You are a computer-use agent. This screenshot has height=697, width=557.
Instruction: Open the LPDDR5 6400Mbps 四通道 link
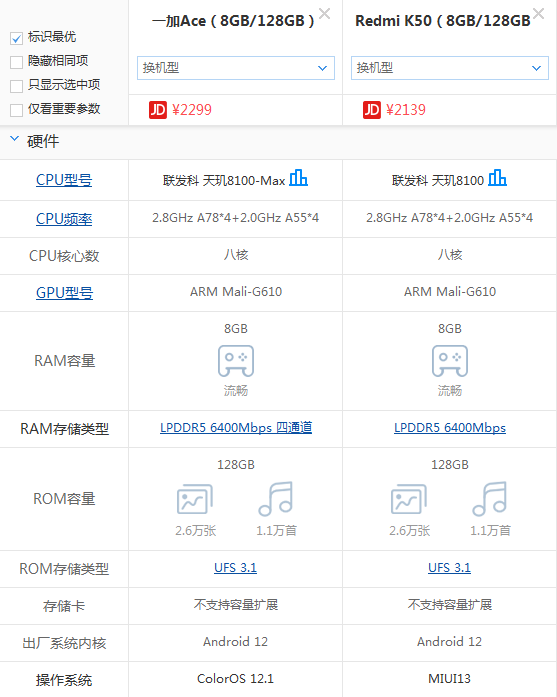coord(236,428)
